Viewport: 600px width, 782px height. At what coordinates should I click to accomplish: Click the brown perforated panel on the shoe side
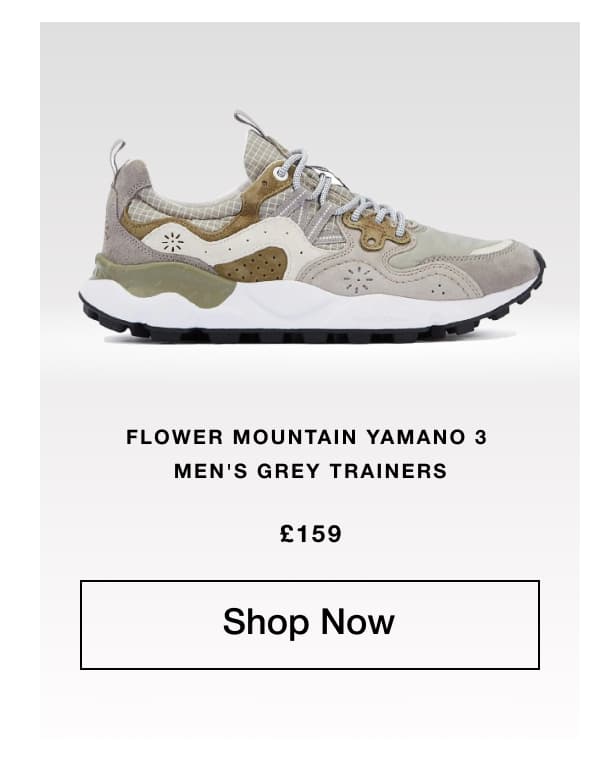click(x=252, y=264)
